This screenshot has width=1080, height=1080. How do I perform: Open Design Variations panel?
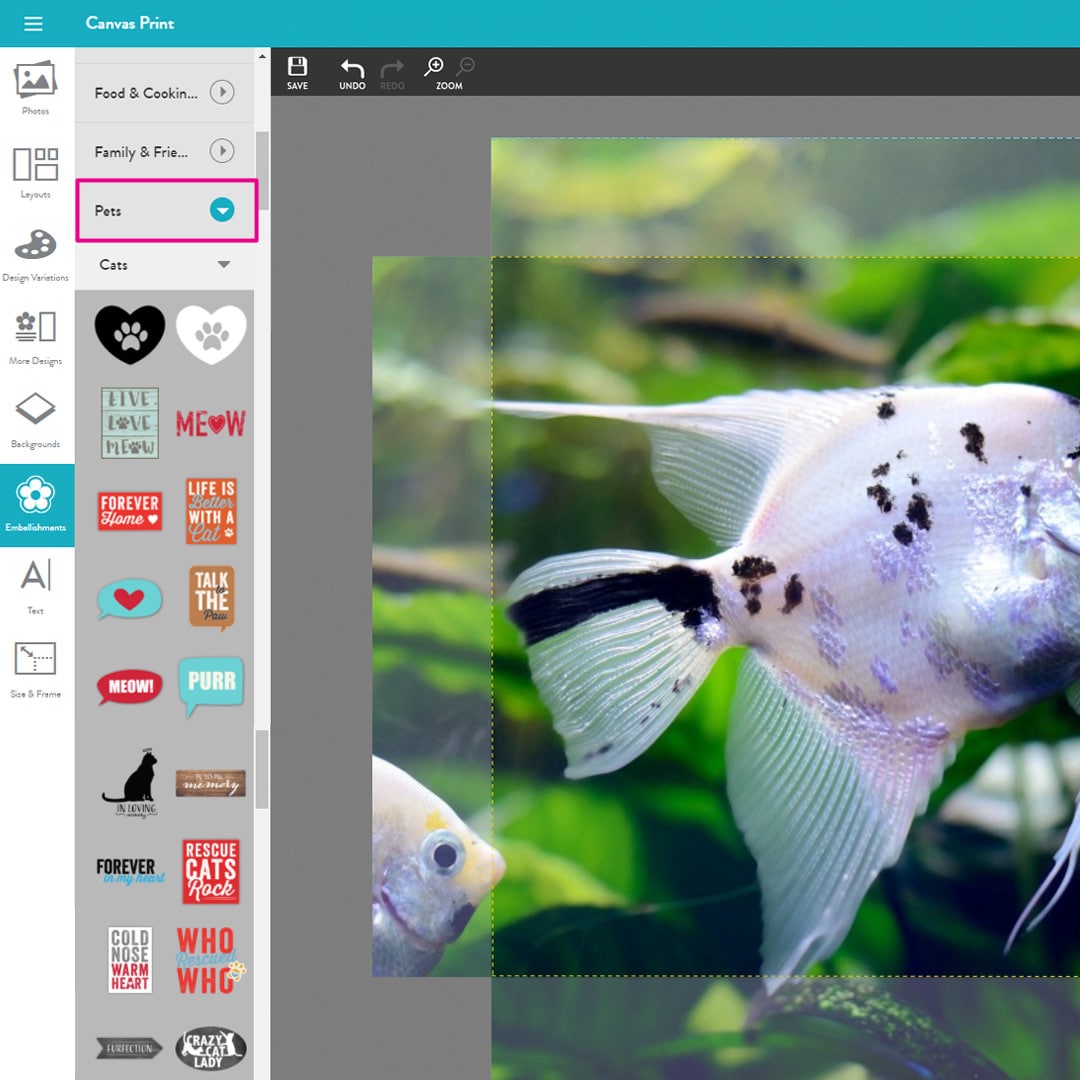point(36,254)
